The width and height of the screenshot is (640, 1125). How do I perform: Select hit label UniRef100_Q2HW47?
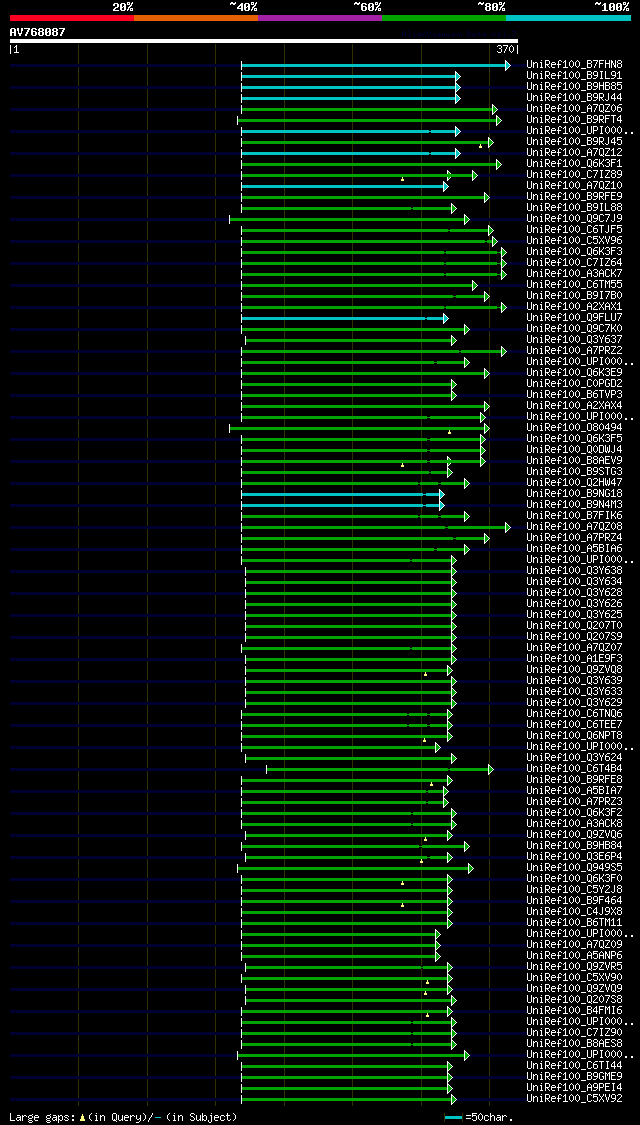[x=574, y=483]
